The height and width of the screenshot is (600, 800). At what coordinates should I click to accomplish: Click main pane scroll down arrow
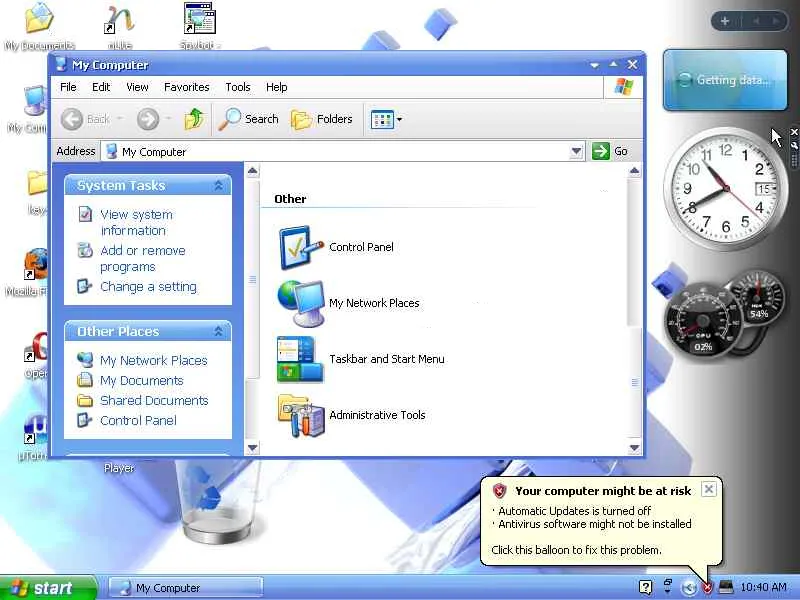coord(634,448)
